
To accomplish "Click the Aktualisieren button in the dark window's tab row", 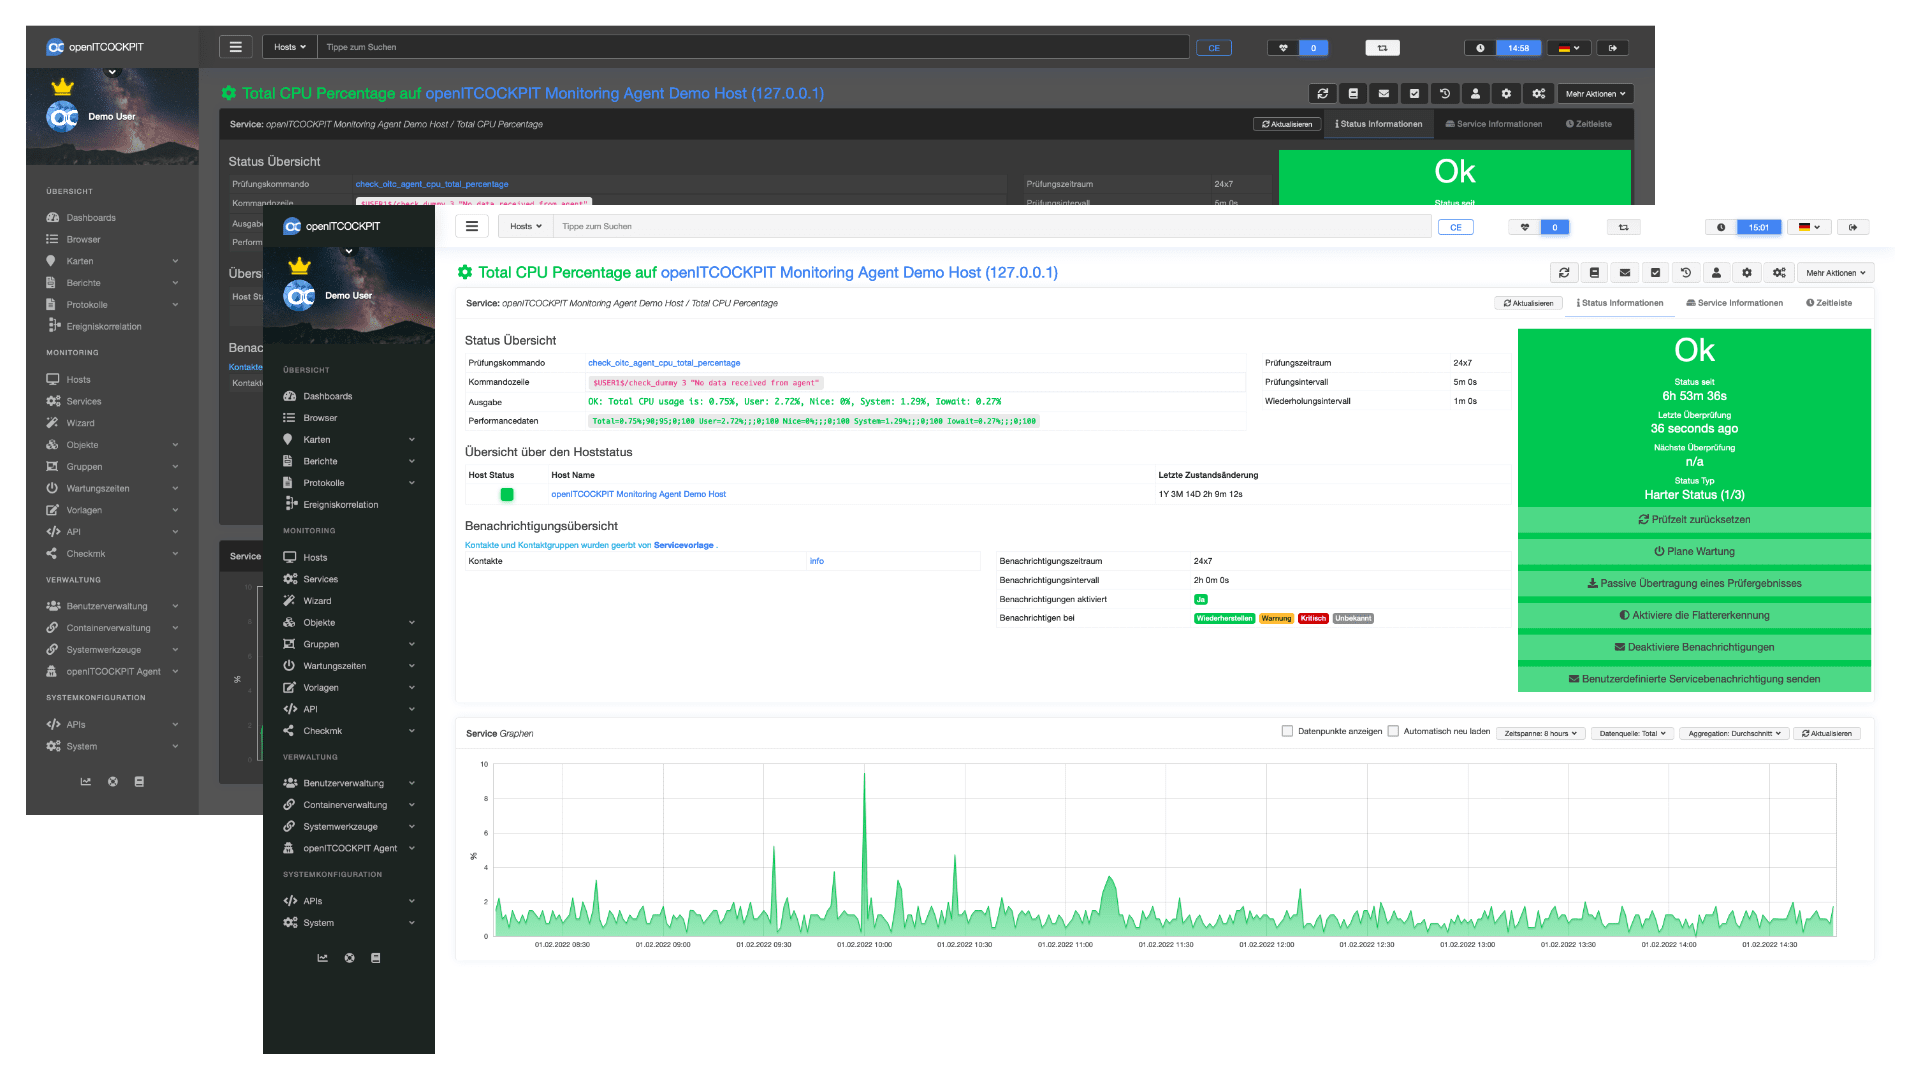I will click(x=1287, y=124).
